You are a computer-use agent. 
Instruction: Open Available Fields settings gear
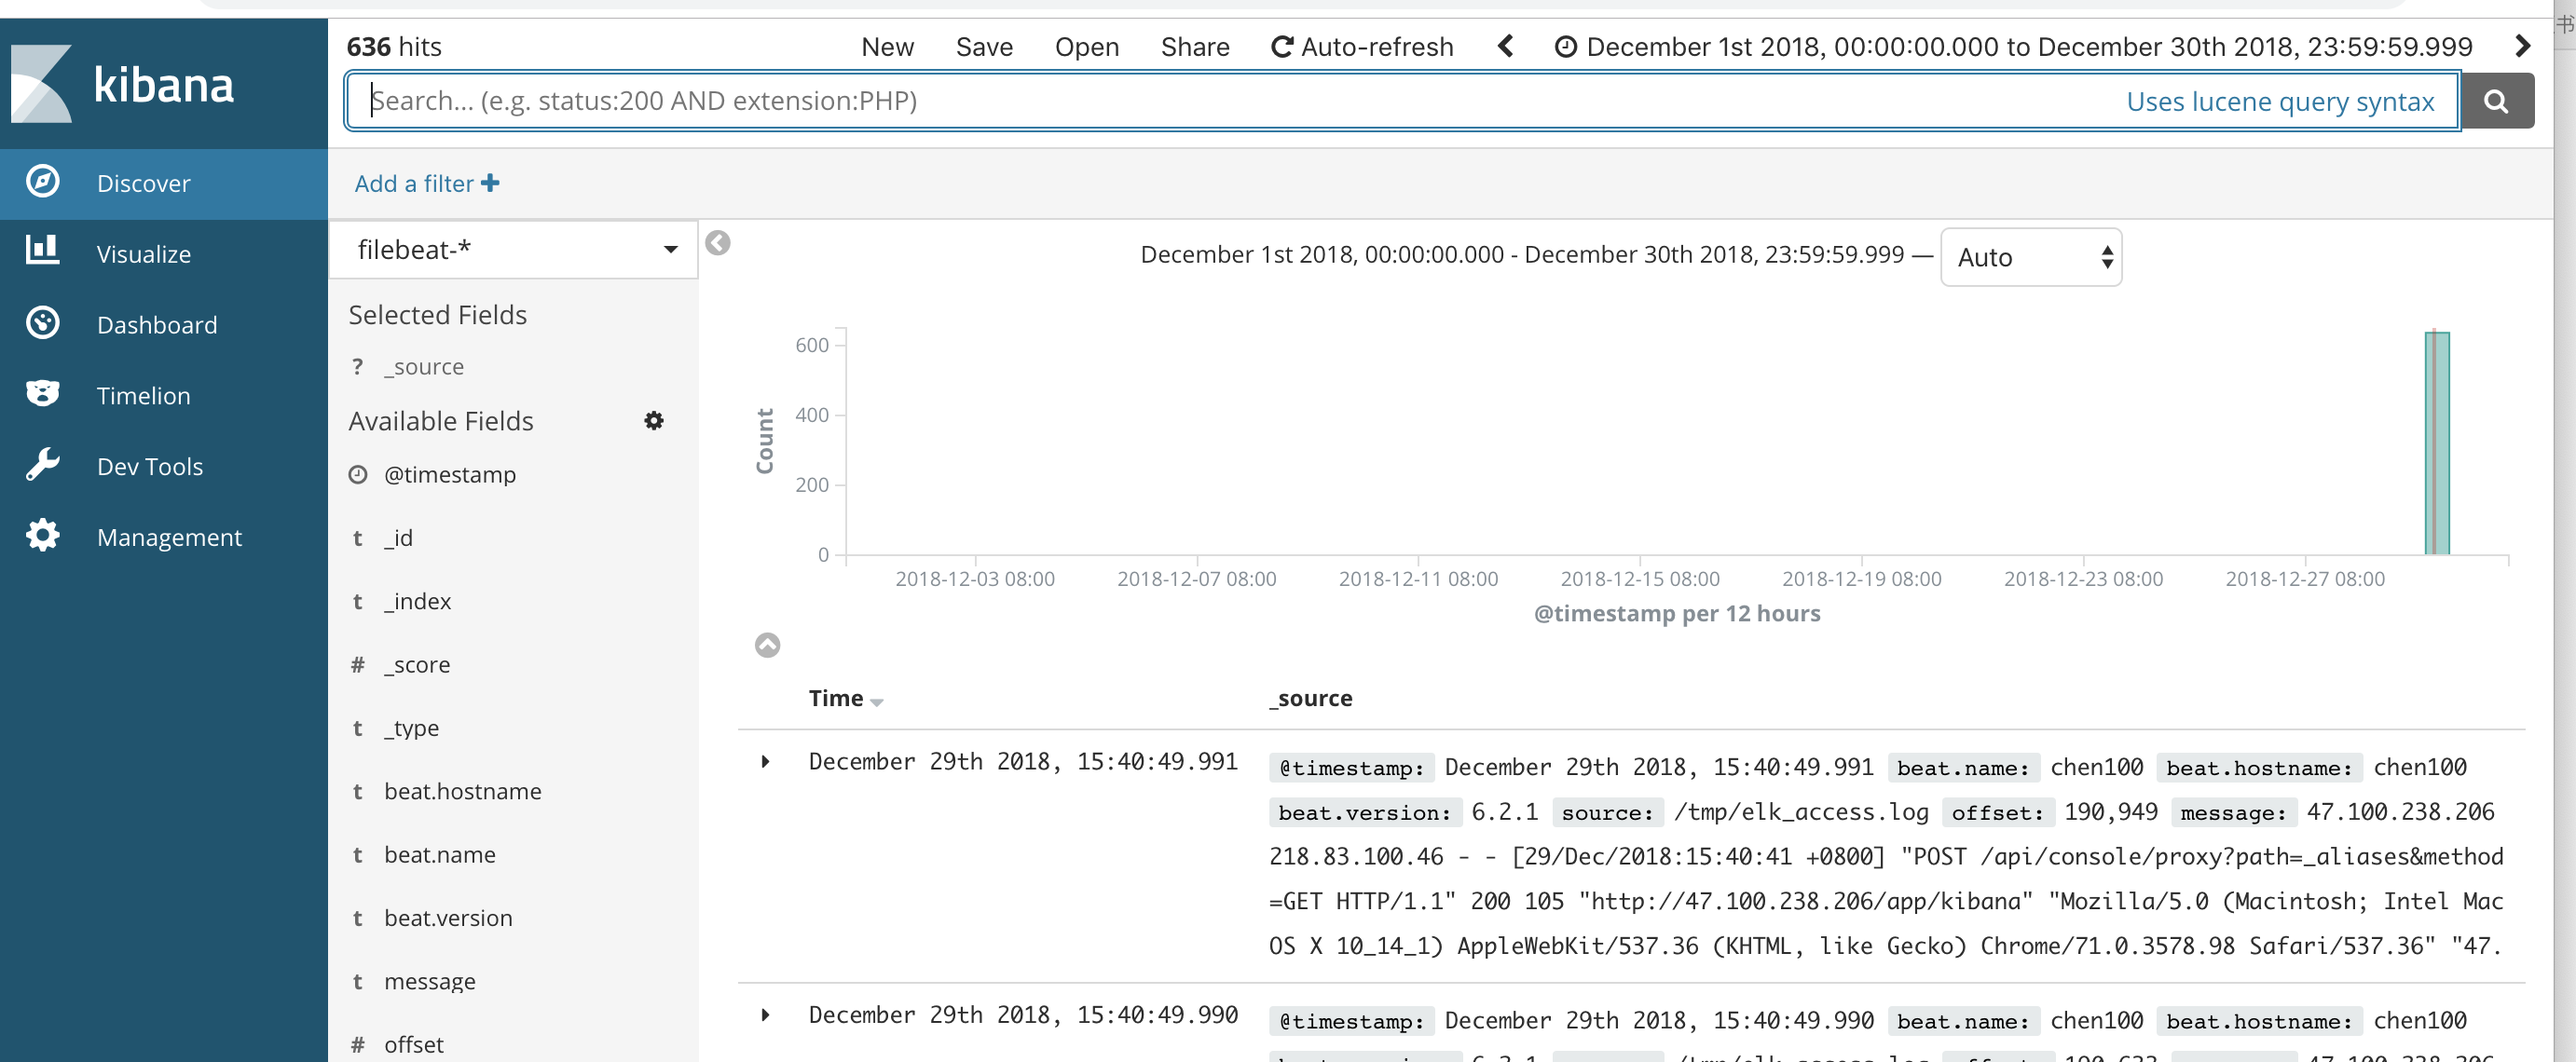(654, 421)
